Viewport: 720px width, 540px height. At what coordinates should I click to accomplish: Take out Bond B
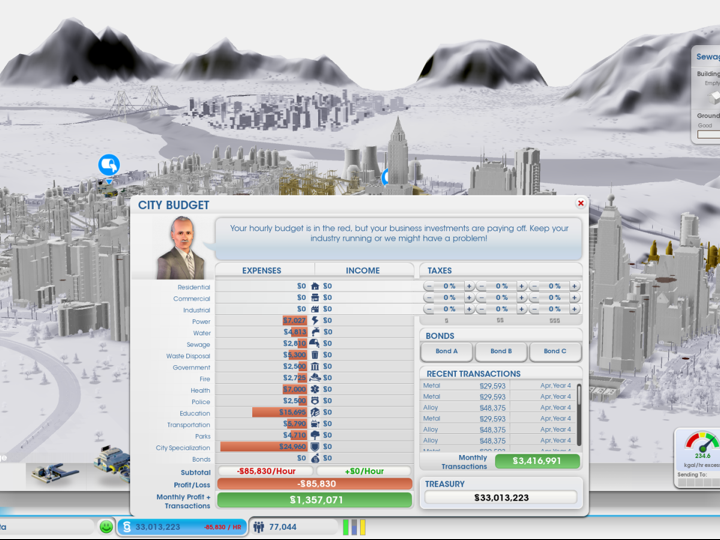[501, 351]
